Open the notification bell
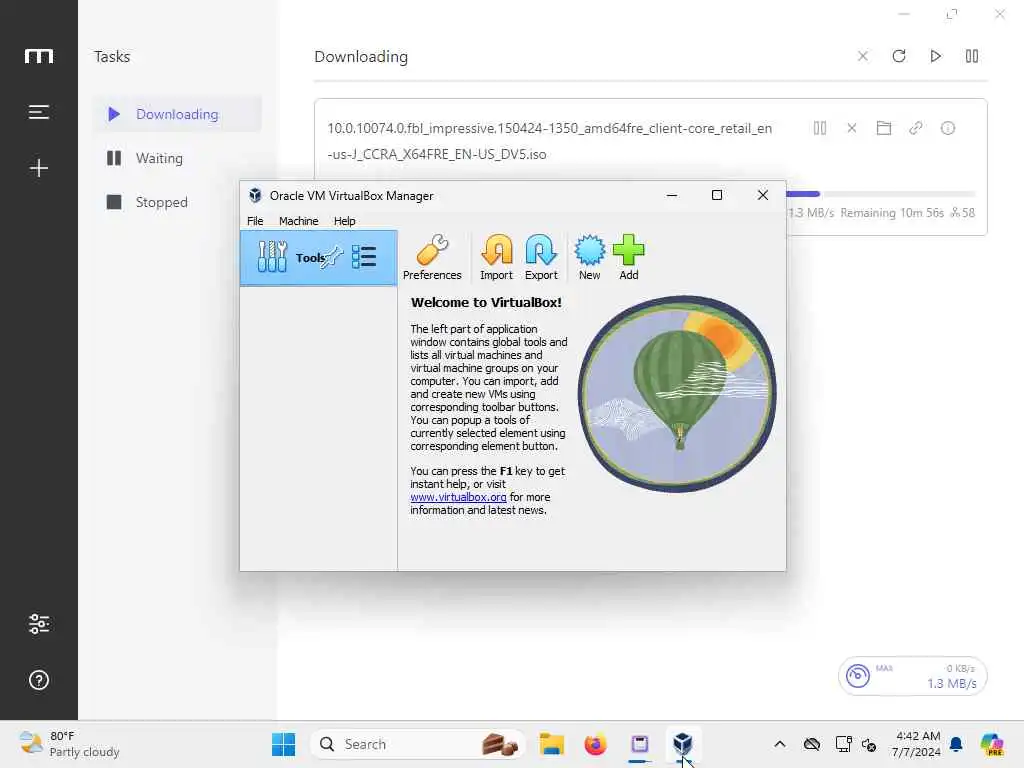 (956, 744)
